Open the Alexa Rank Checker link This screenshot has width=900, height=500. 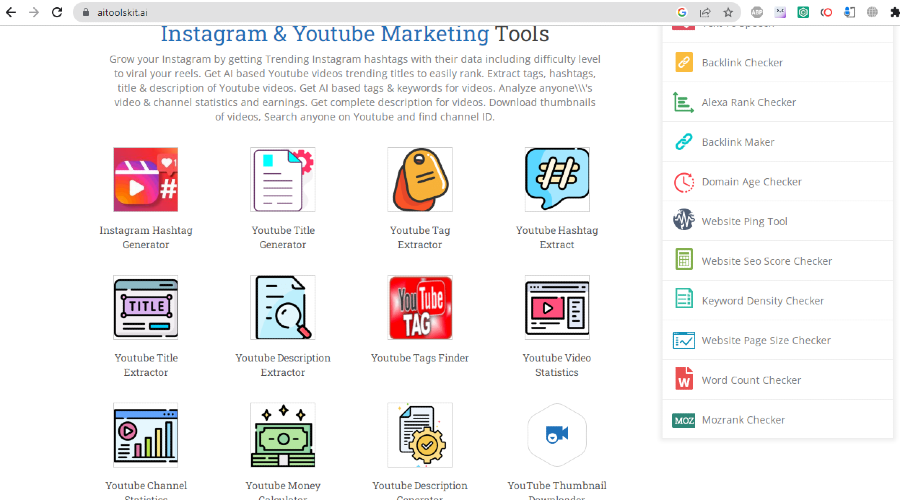[748, 102]
